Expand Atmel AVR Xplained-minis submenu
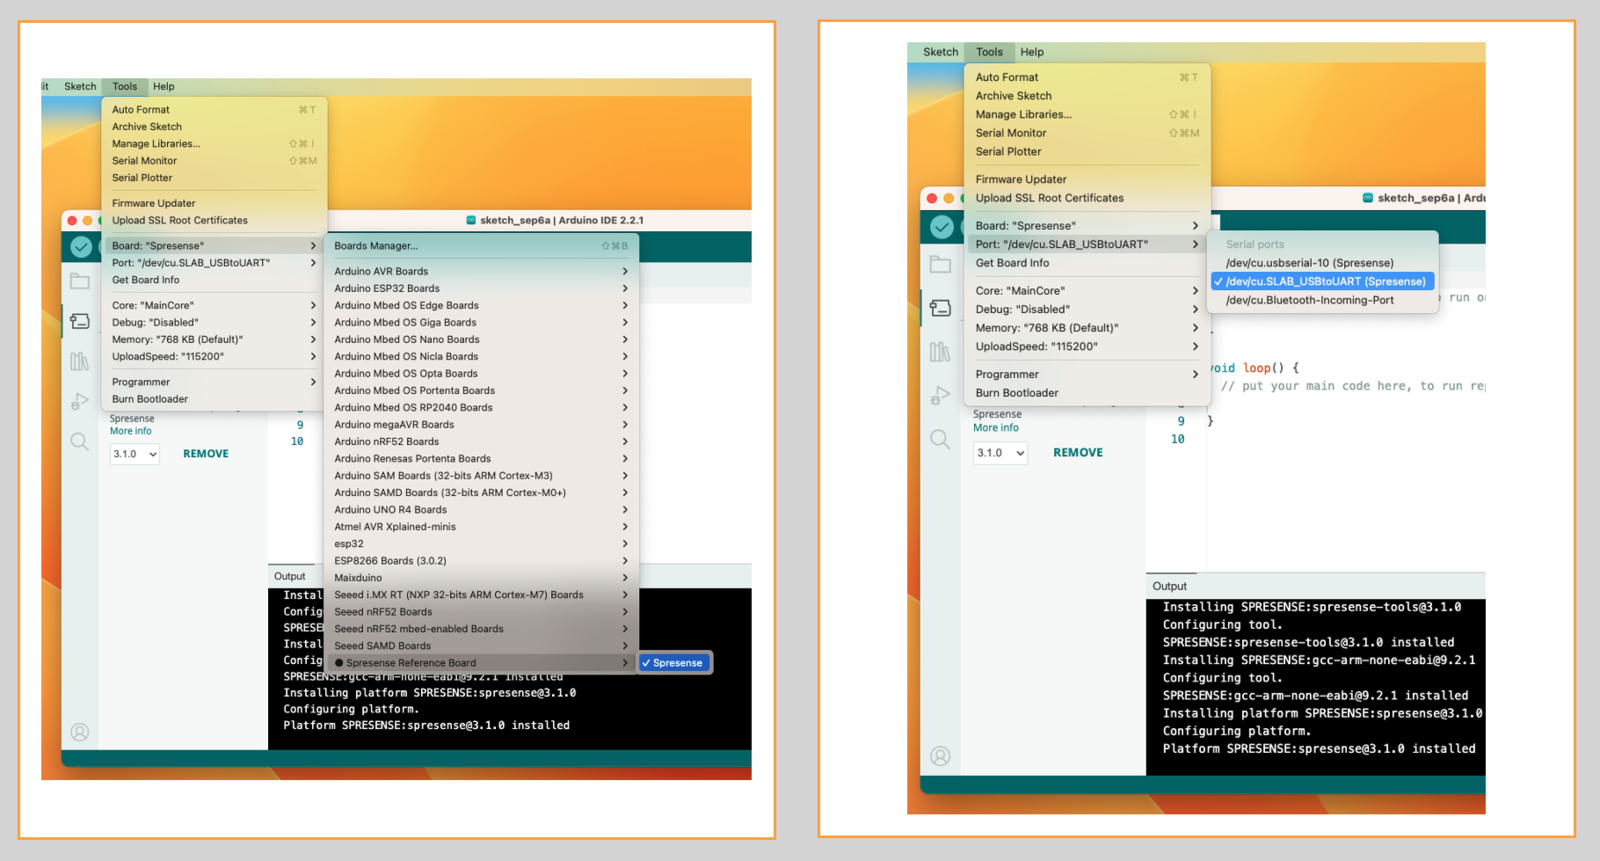 (481, 527)
